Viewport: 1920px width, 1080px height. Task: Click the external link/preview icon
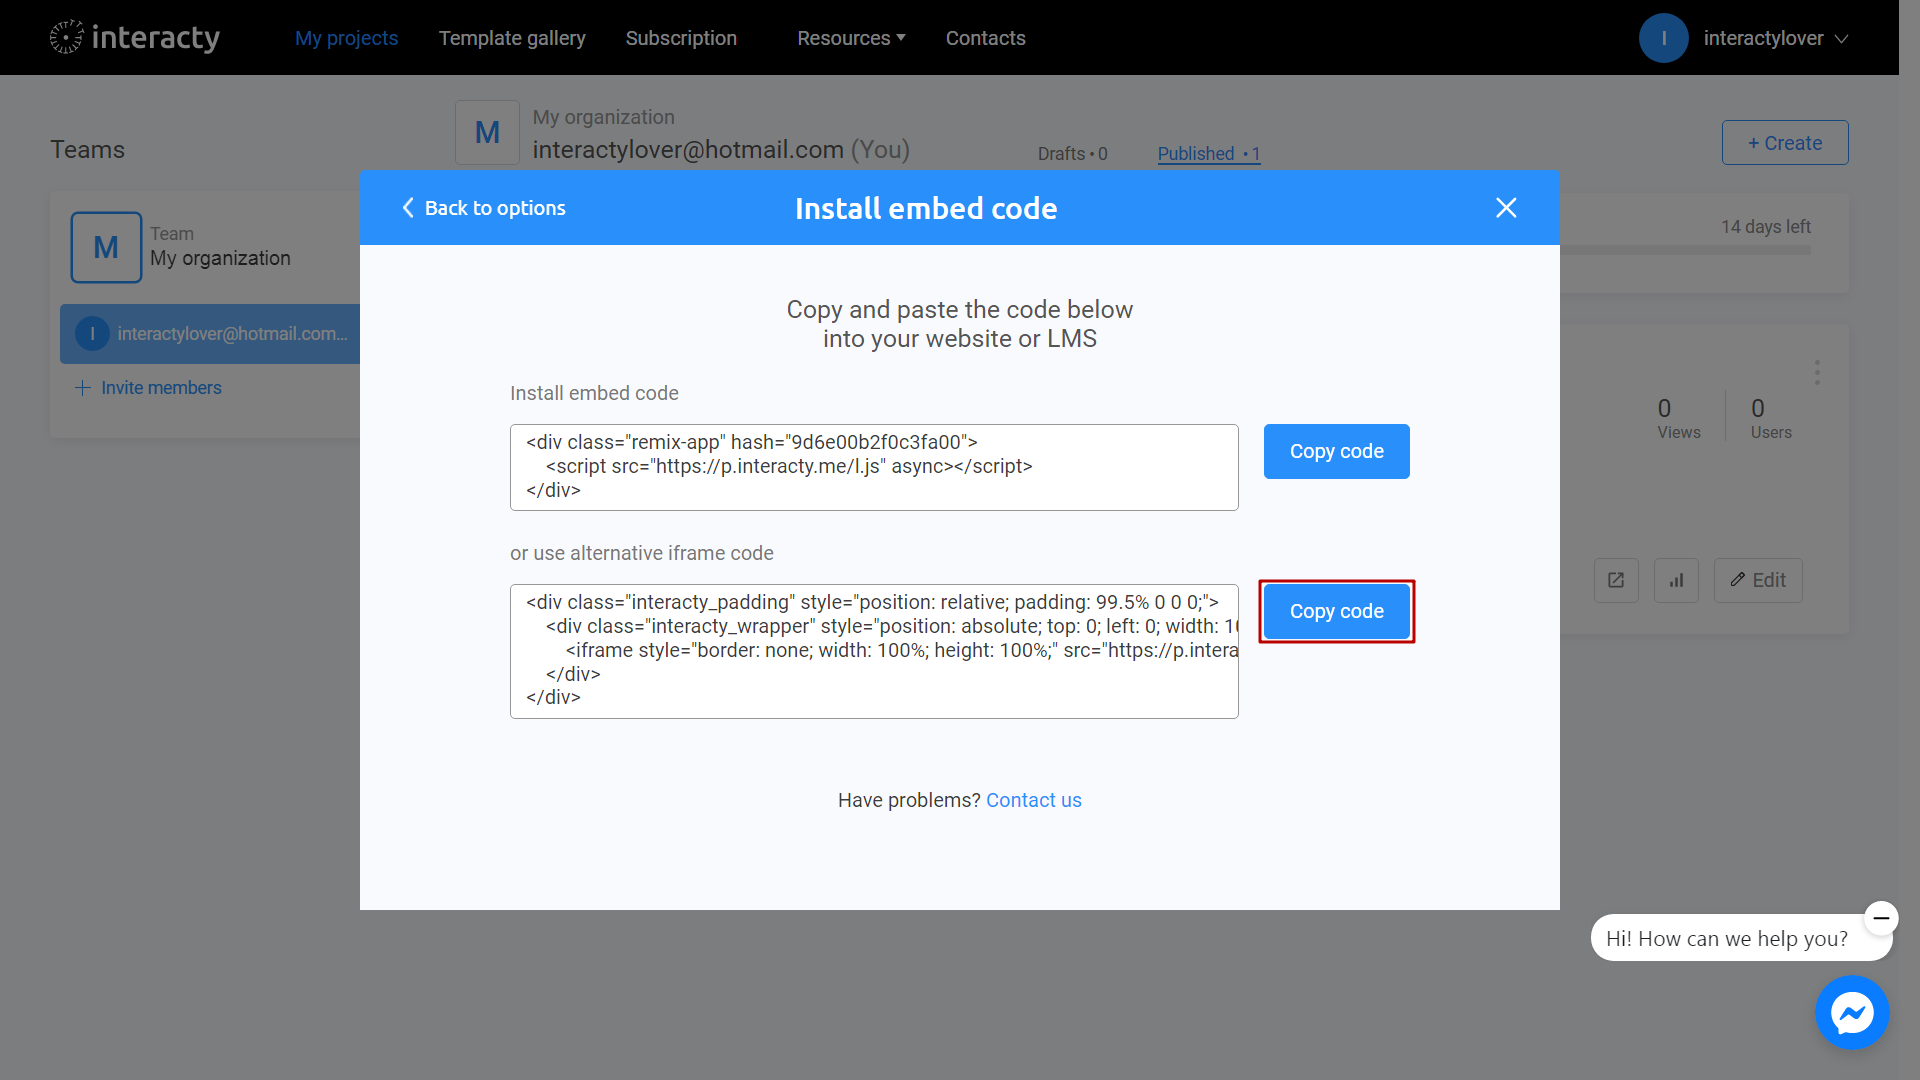[x=1615, y=580]
